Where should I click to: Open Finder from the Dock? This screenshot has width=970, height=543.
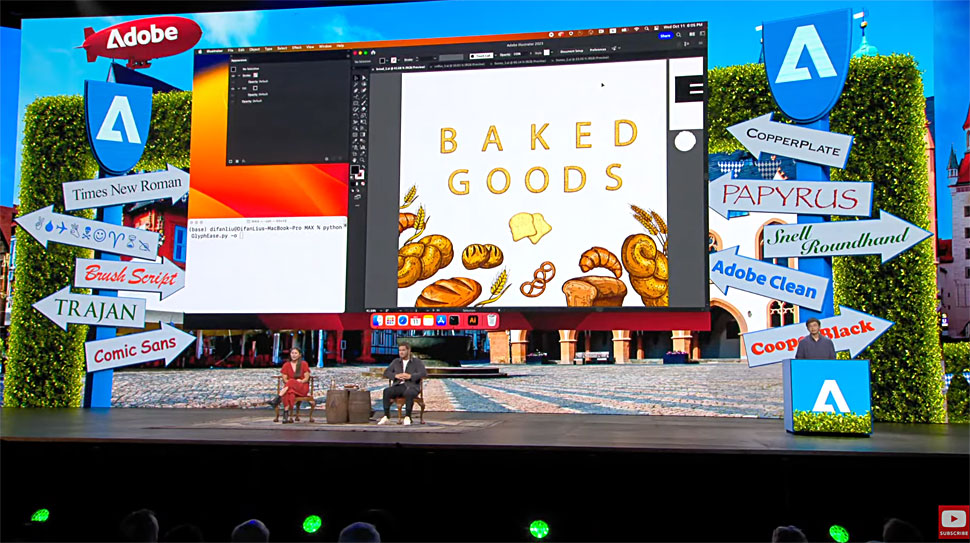(378, 320)
